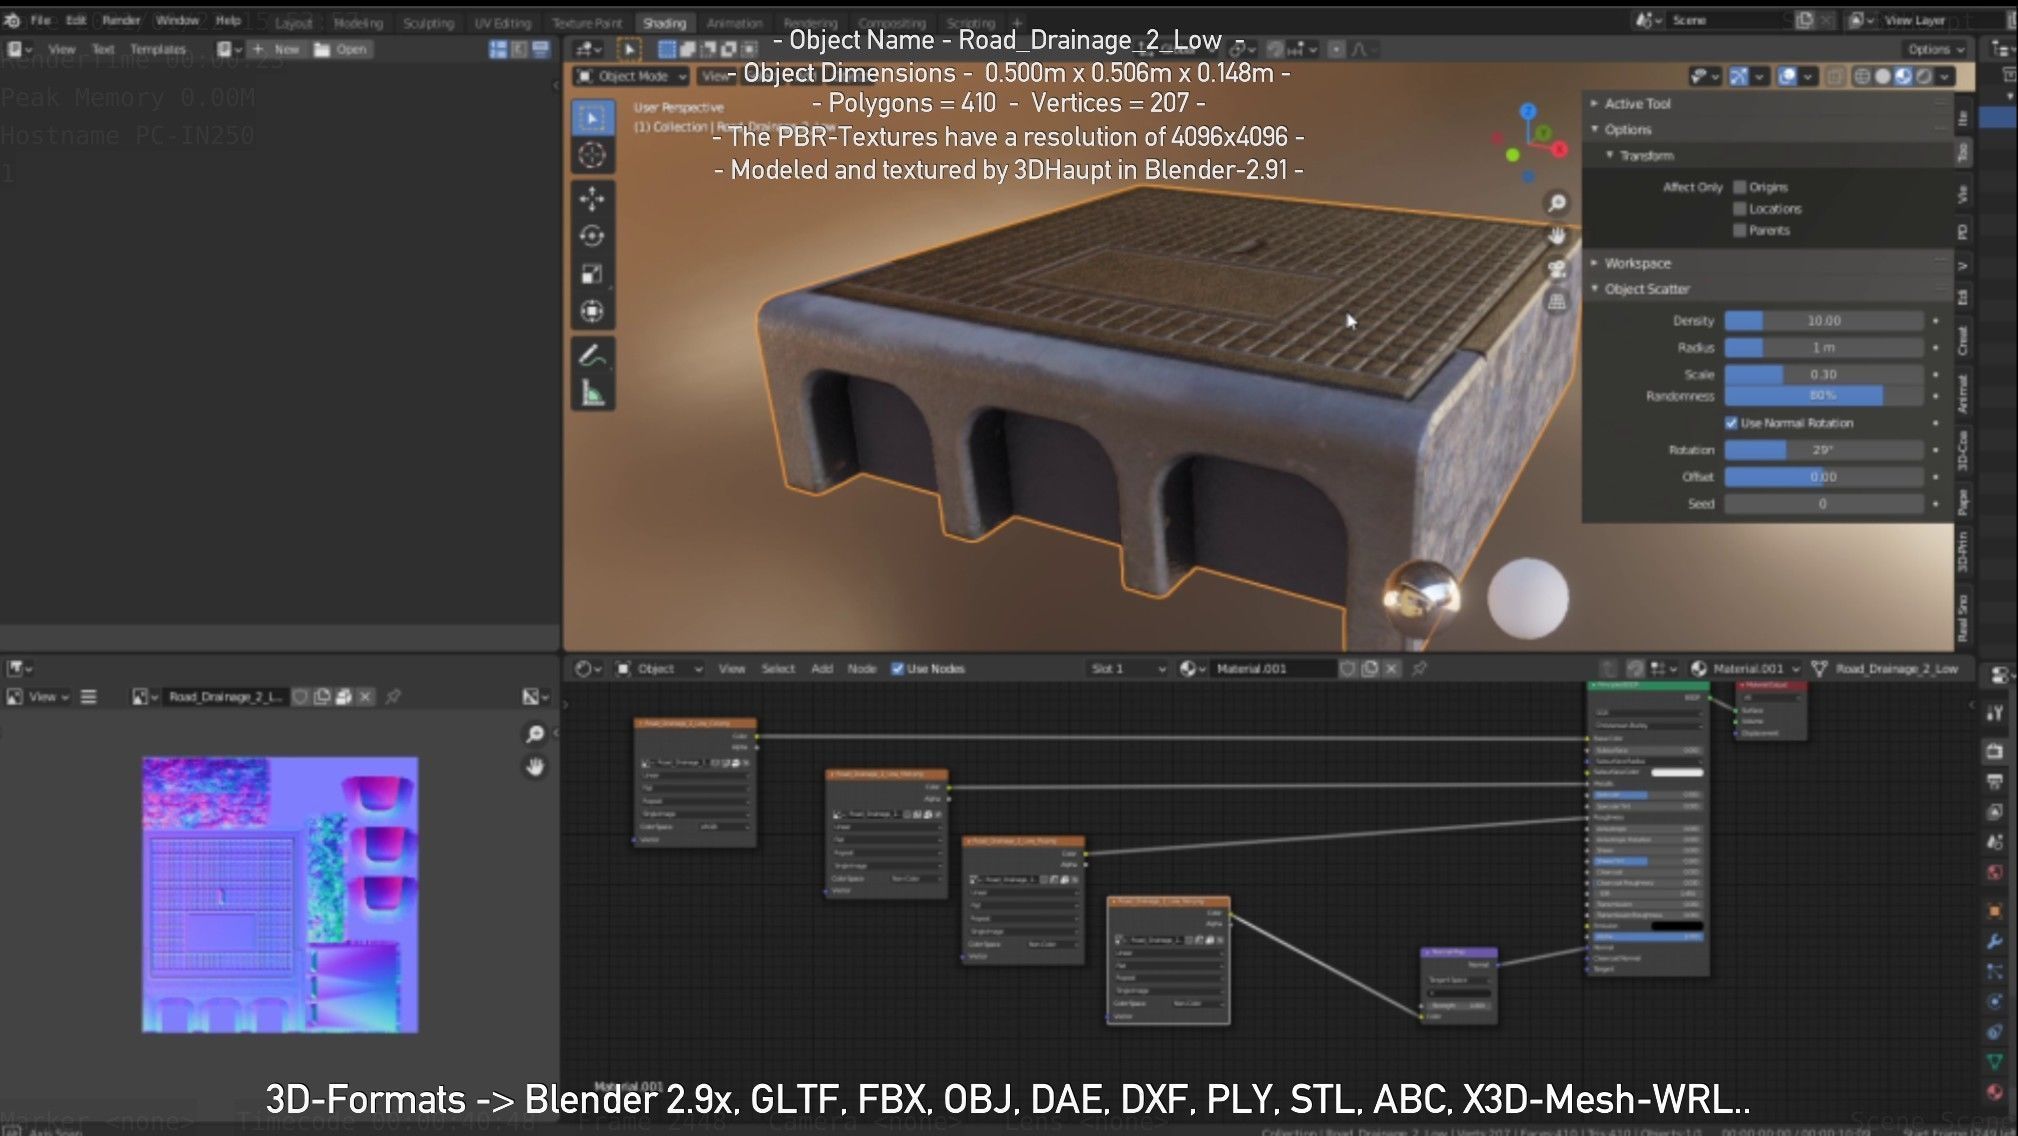Collapse the Options panel
The image size is (2018, 1136).
point(1627,129)
